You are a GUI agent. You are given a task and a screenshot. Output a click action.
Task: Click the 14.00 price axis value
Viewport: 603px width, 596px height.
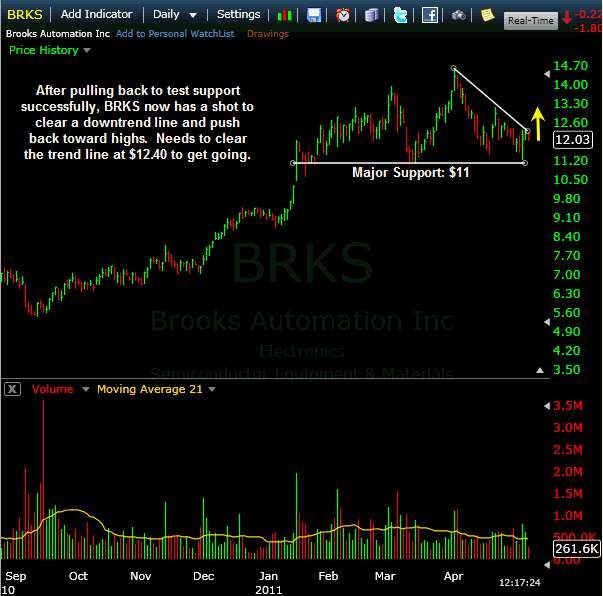pos(570,85)
